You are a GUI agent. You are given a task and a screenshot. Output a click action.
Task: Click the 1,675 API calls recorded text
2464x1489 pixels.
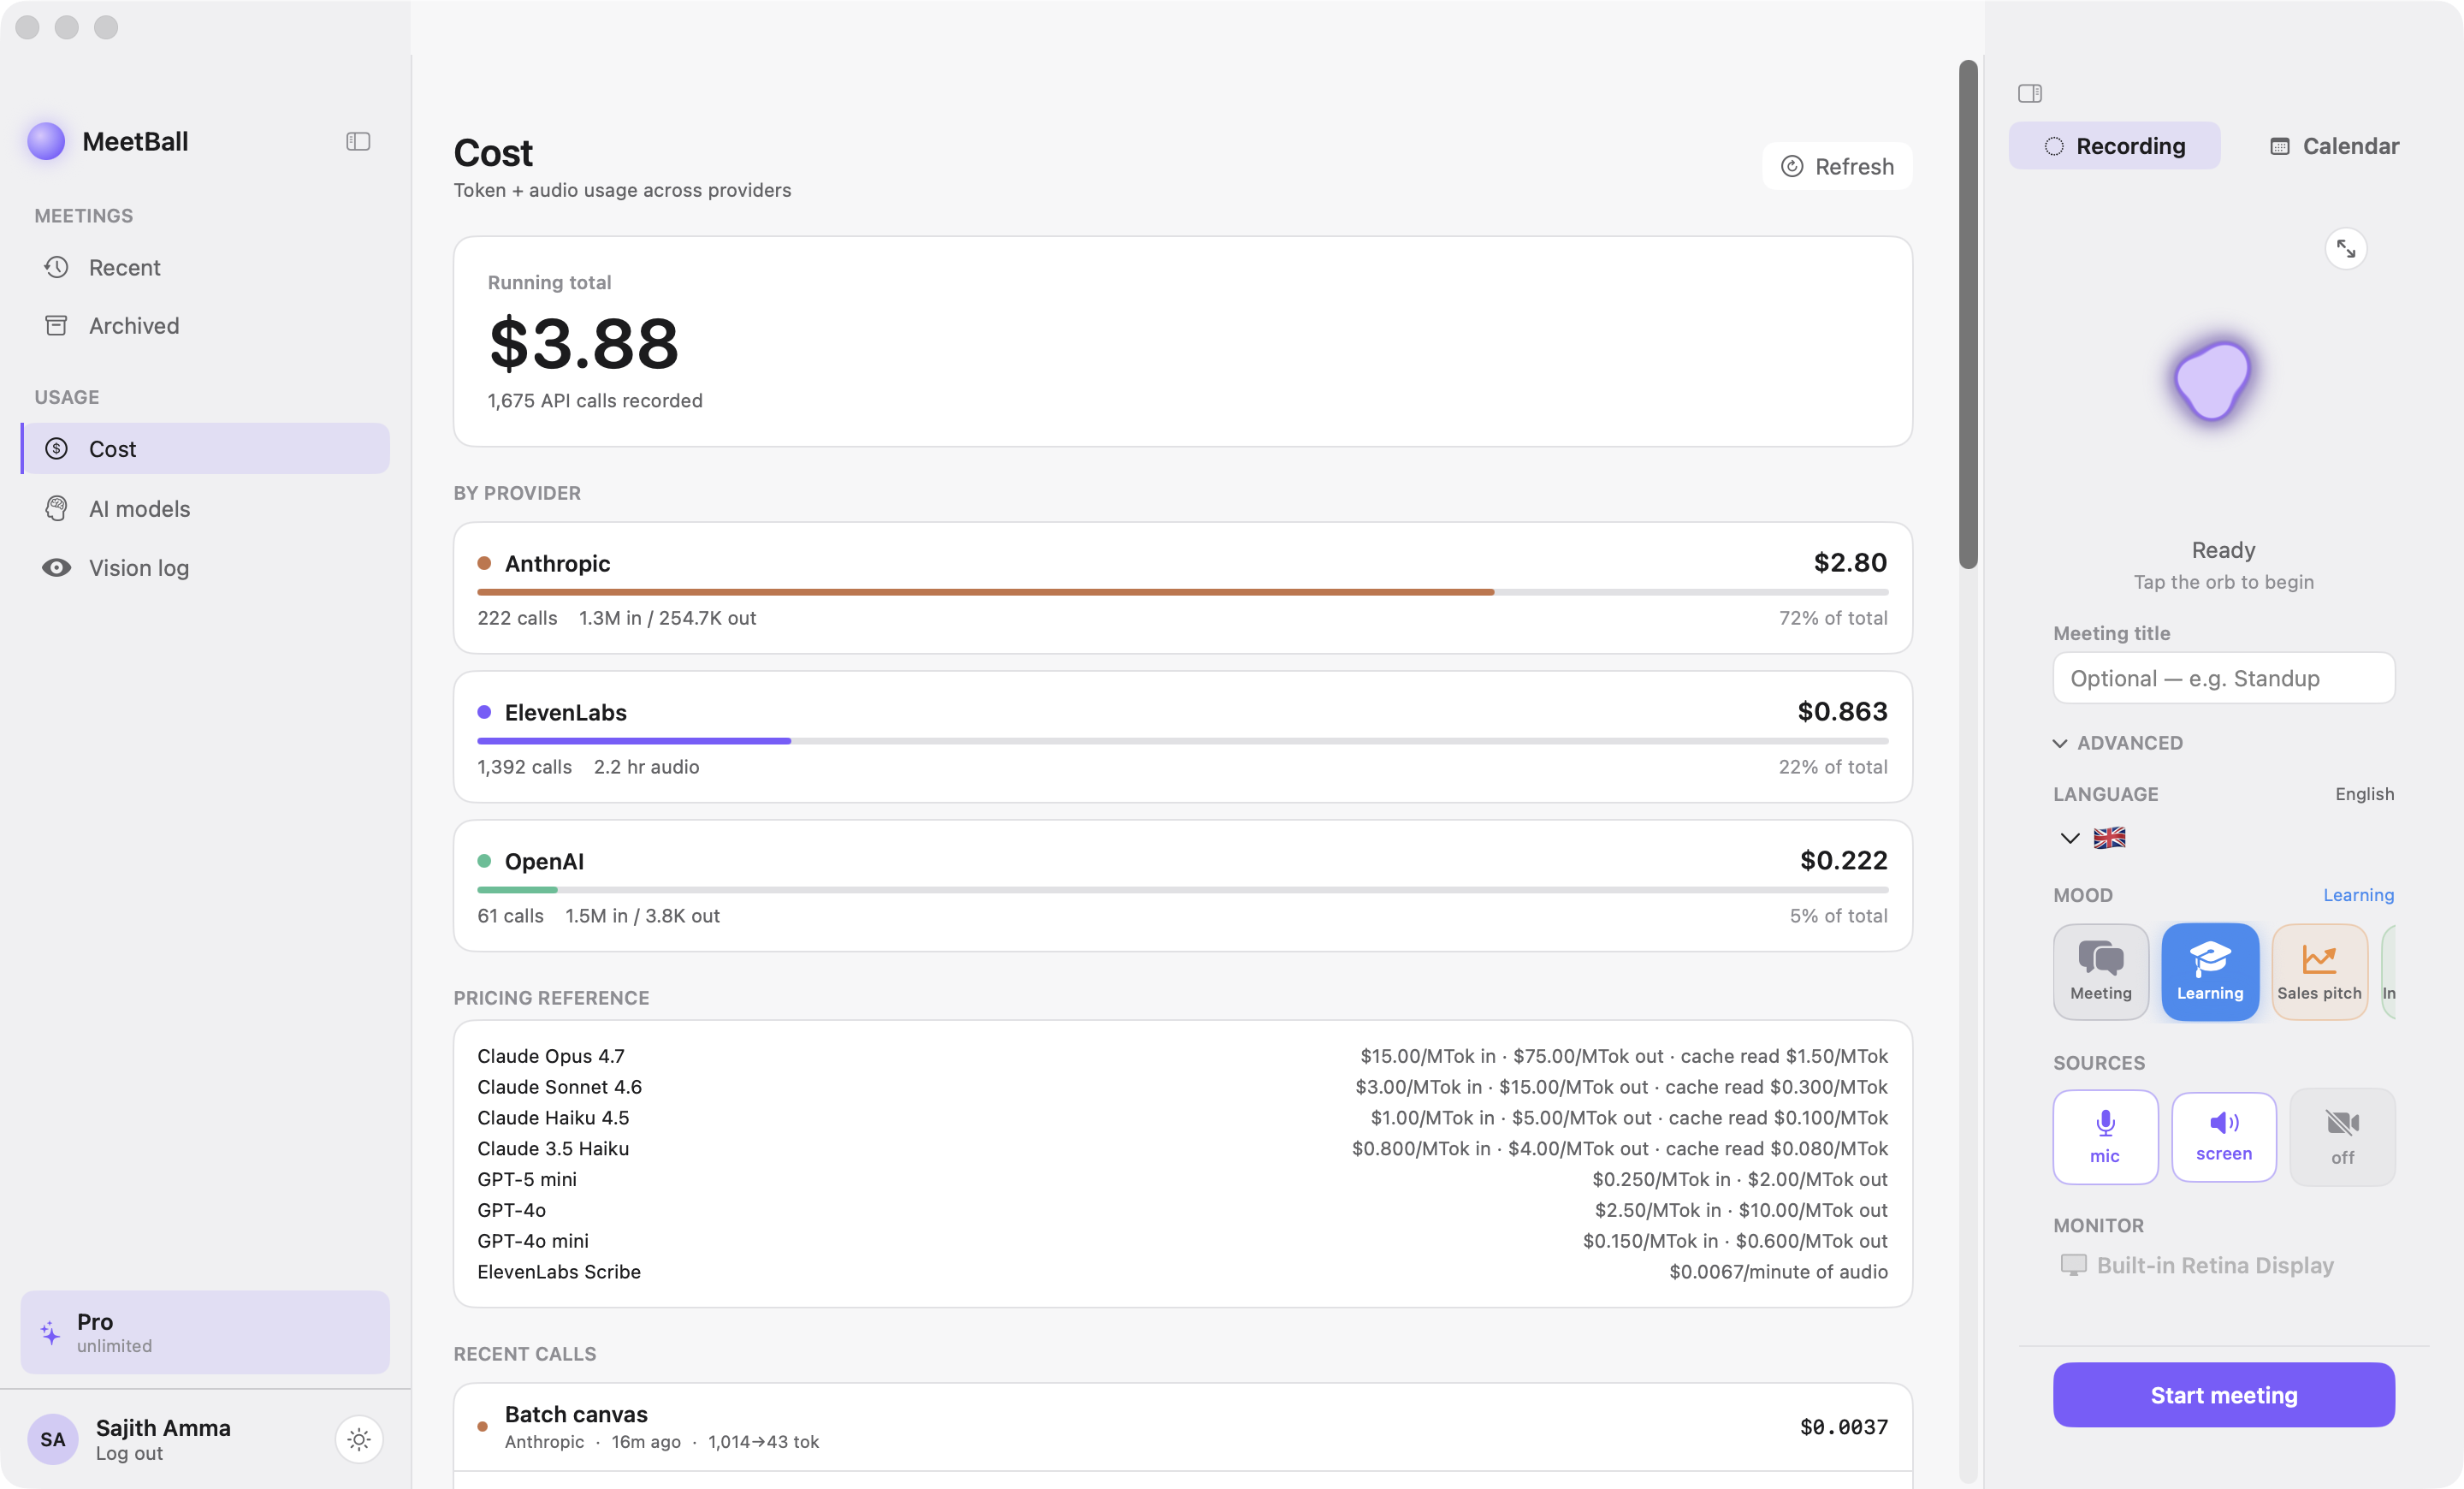click(x=595, y=401)
